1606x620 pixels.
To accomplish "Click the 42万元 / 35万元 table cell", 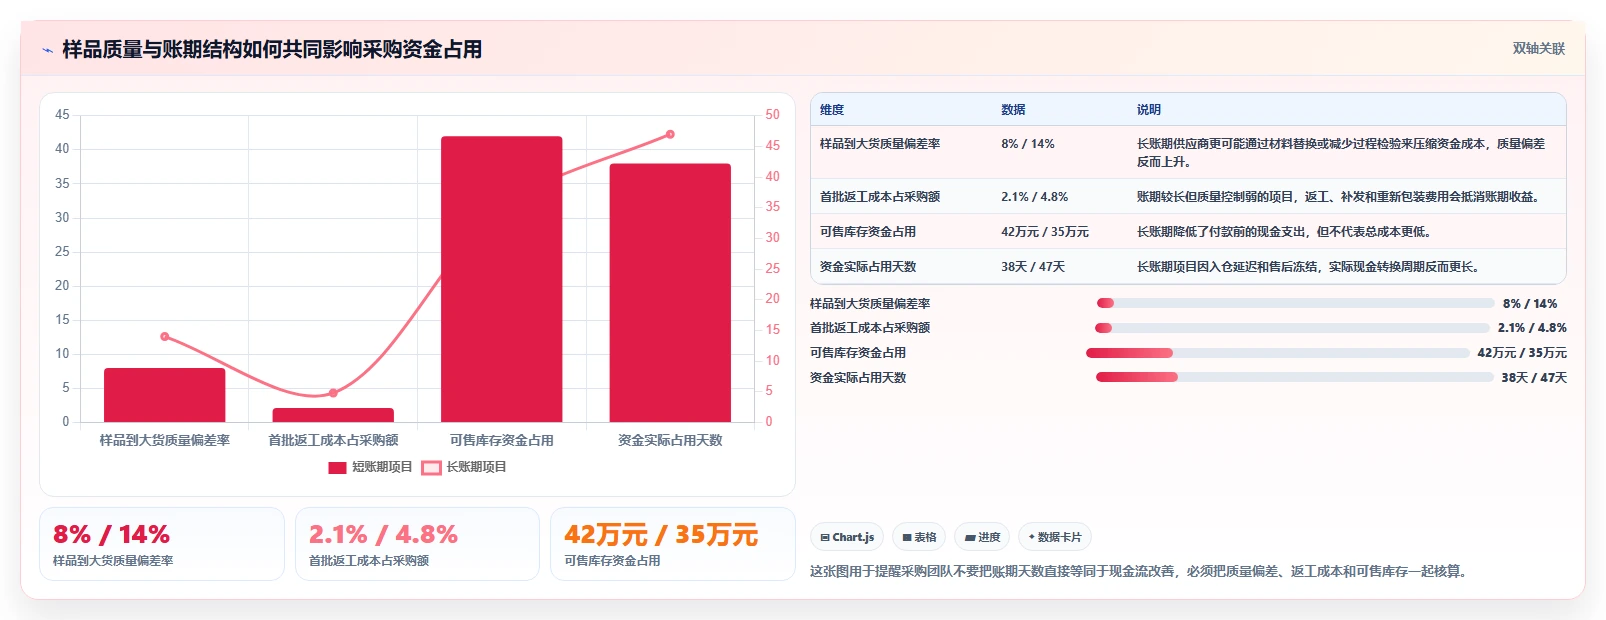I will point(1045,232).
